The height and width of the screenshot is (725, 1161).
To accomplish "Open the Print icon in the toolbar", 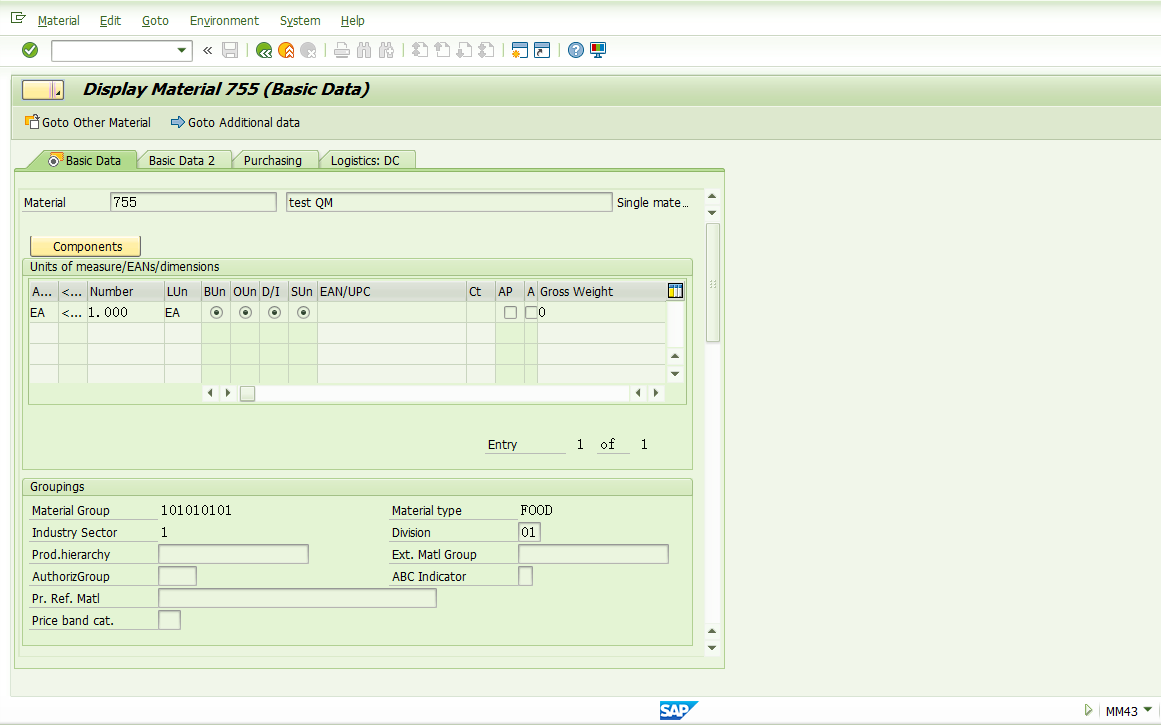I will tap(340, 50).
